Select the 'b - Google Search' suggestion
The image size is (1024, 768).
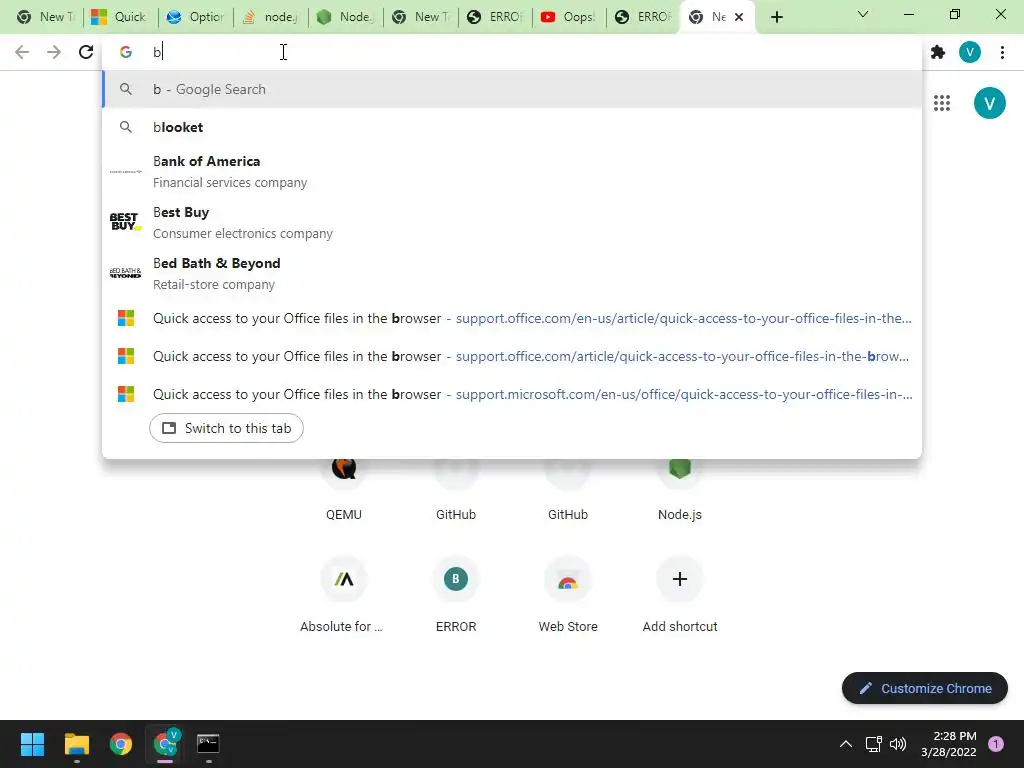tap(512, 89)
